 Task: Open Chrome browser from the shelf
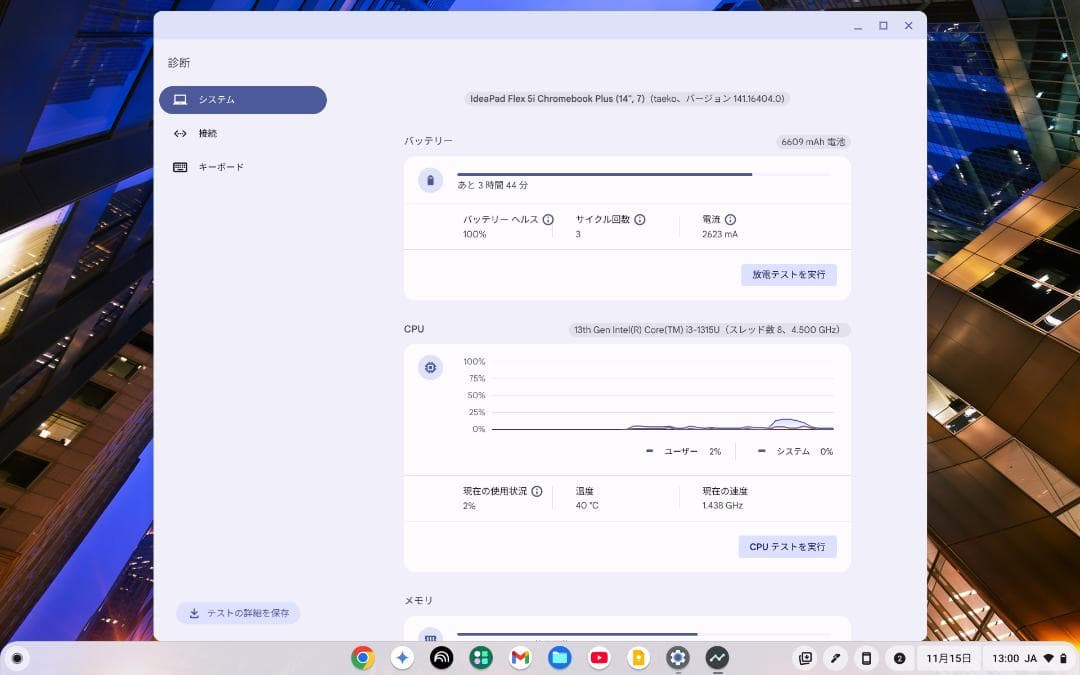363,658
